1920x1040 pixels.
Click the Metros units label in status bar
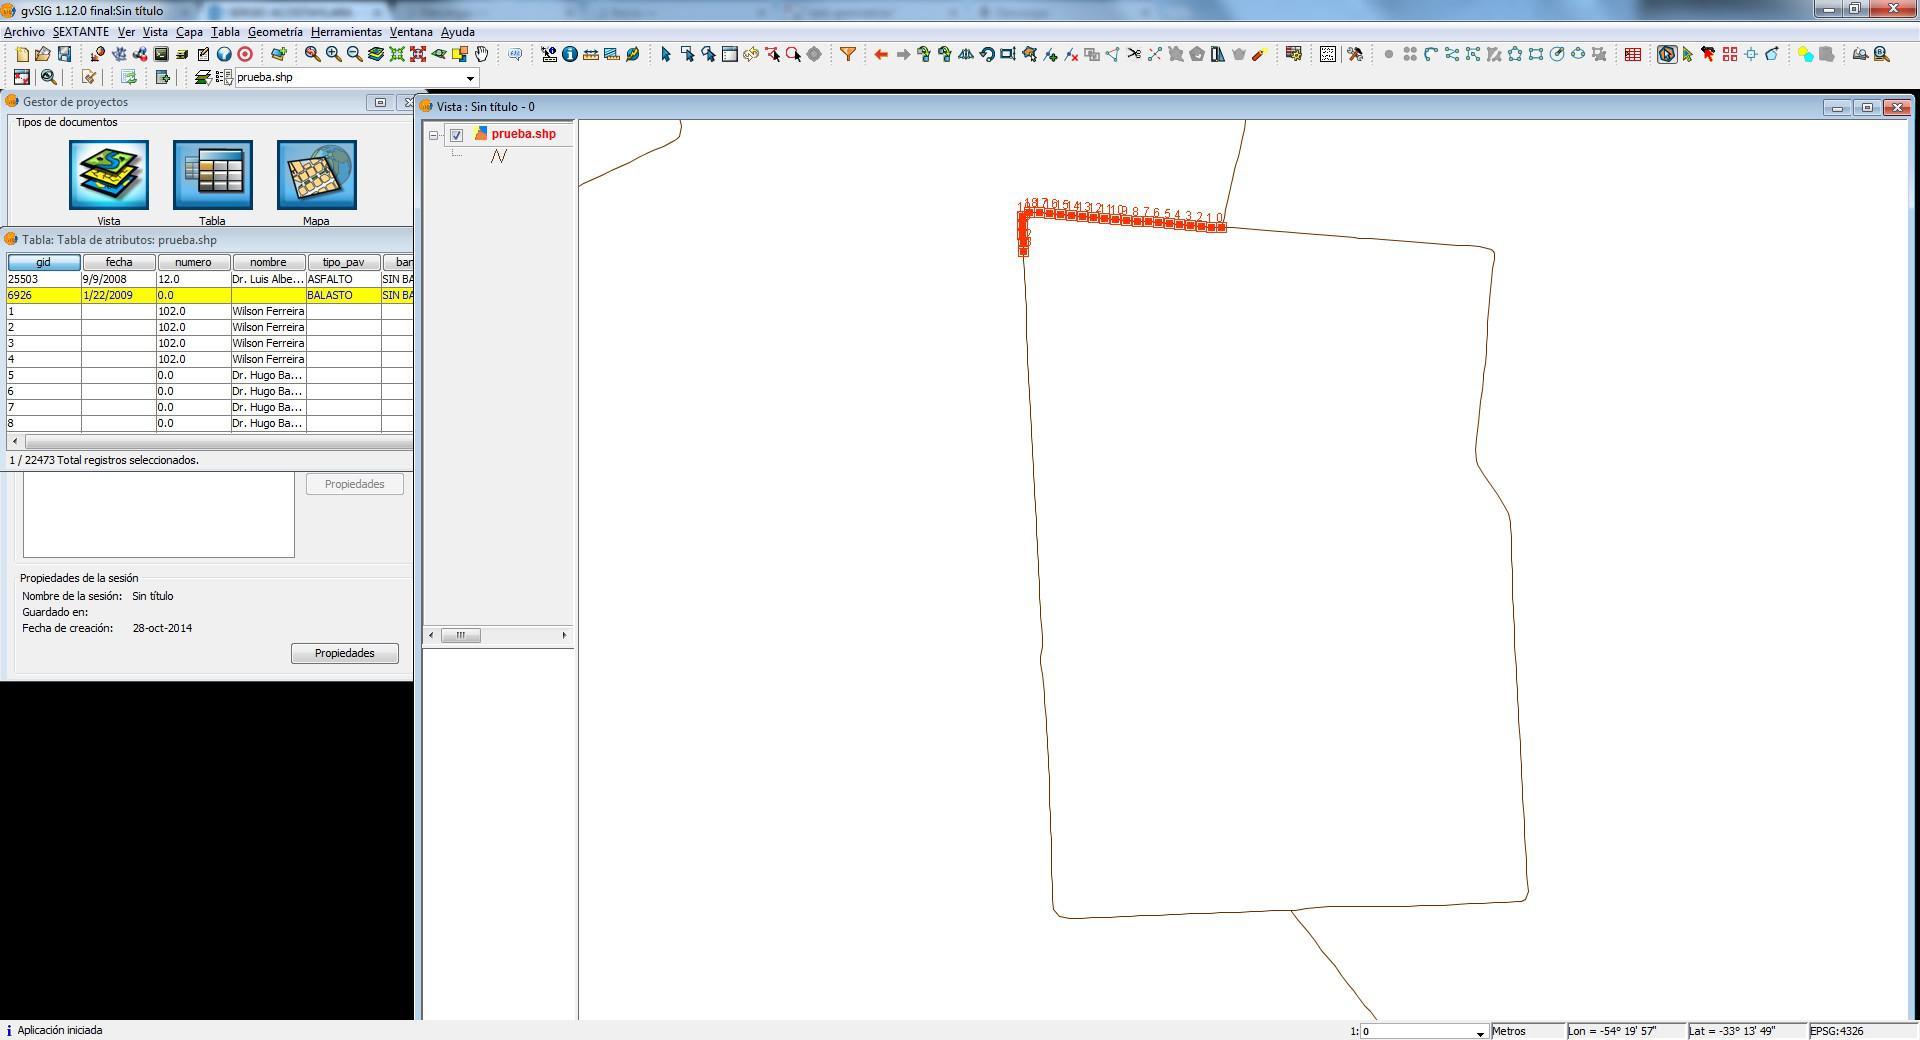click(x=1509, y=1031)
